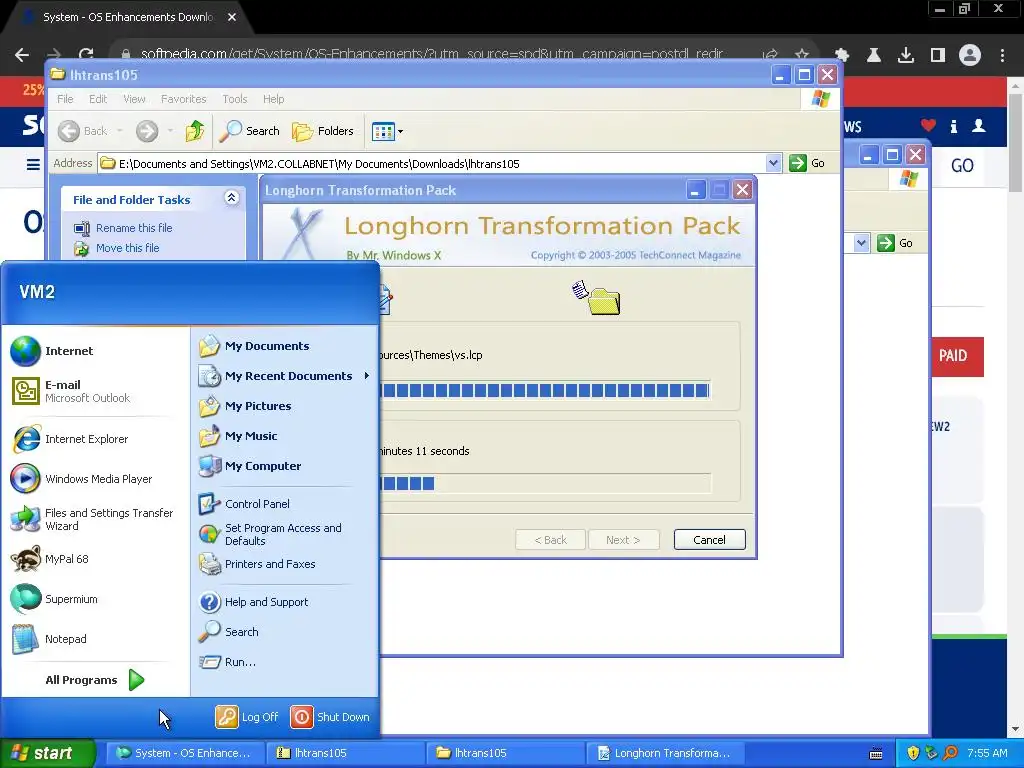Expand My Recent Documents submenu
Screen dimensions: 1024x768
coord(284,376)
